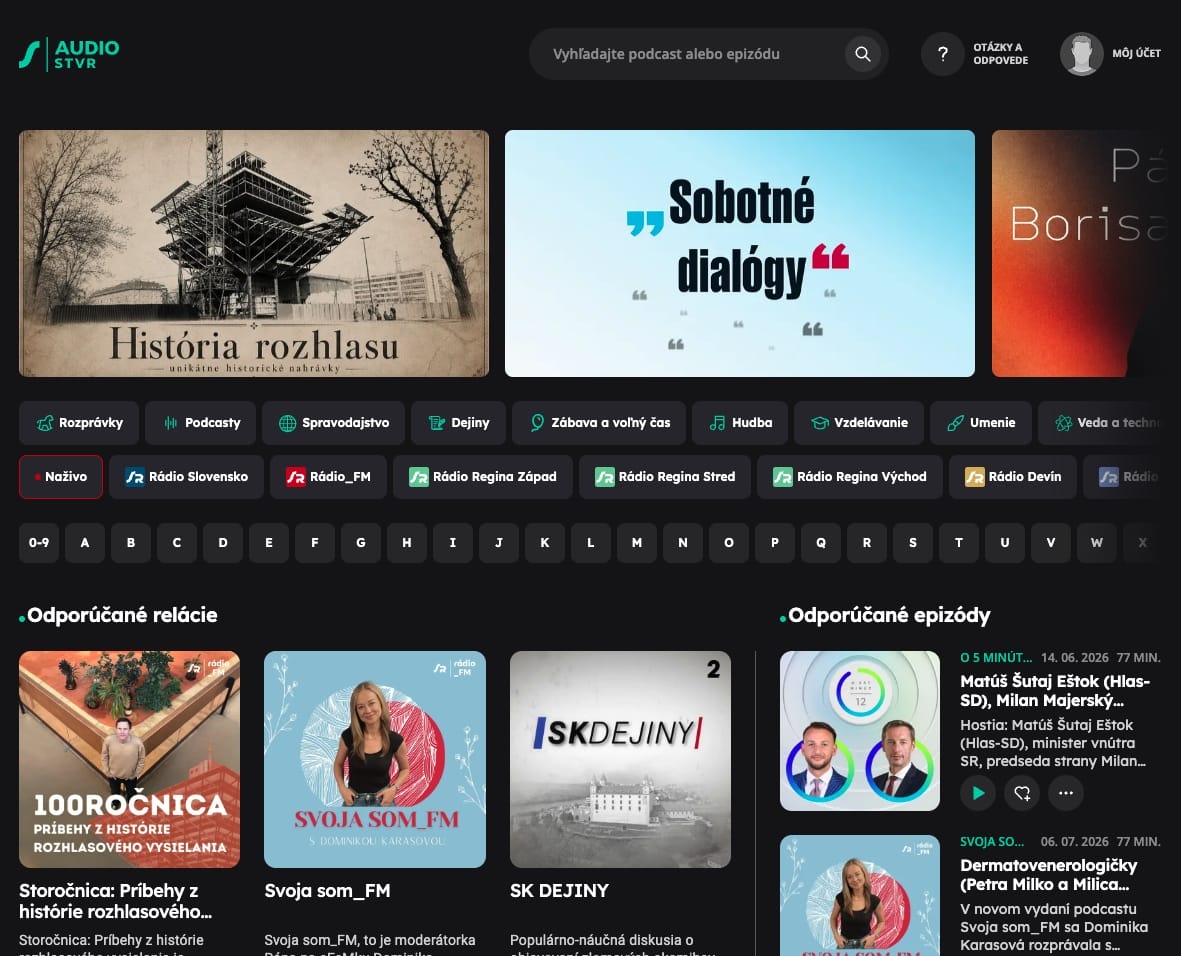
Task: Filter shows by letter F
Action: click(315, 542)
